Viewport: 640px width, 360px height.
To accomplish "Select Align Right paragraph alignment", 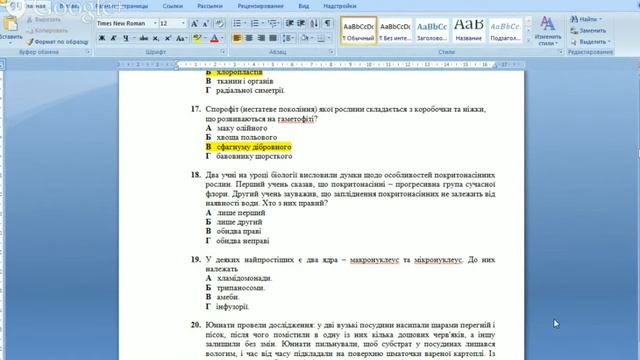I will pos(261,38).
